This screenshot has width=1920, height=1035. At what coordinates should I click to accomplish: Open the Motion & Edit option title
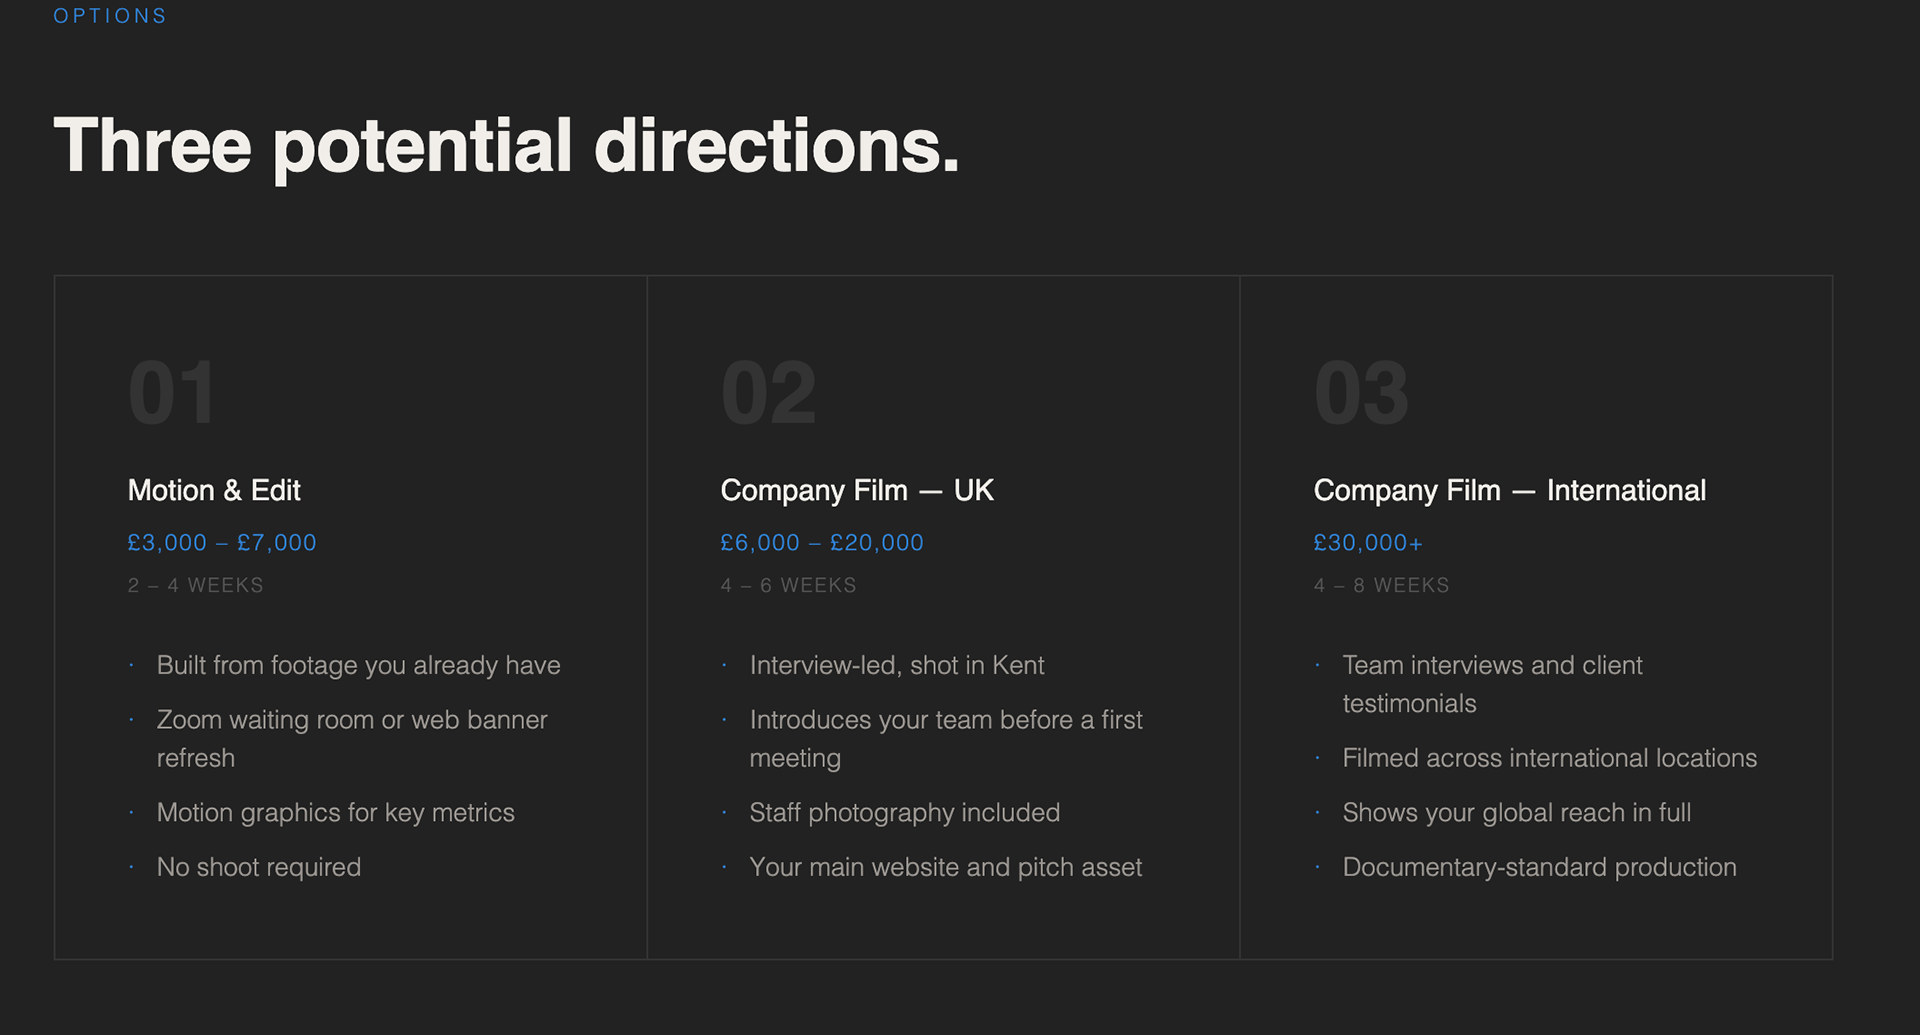(214, 490)
